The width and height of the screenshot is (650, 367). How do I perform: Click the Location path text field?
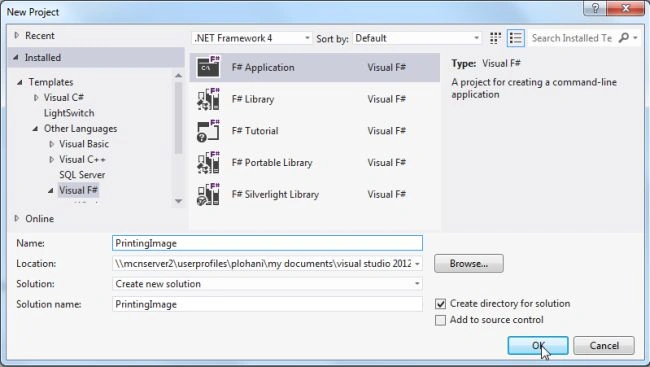(x=262, y=264)
